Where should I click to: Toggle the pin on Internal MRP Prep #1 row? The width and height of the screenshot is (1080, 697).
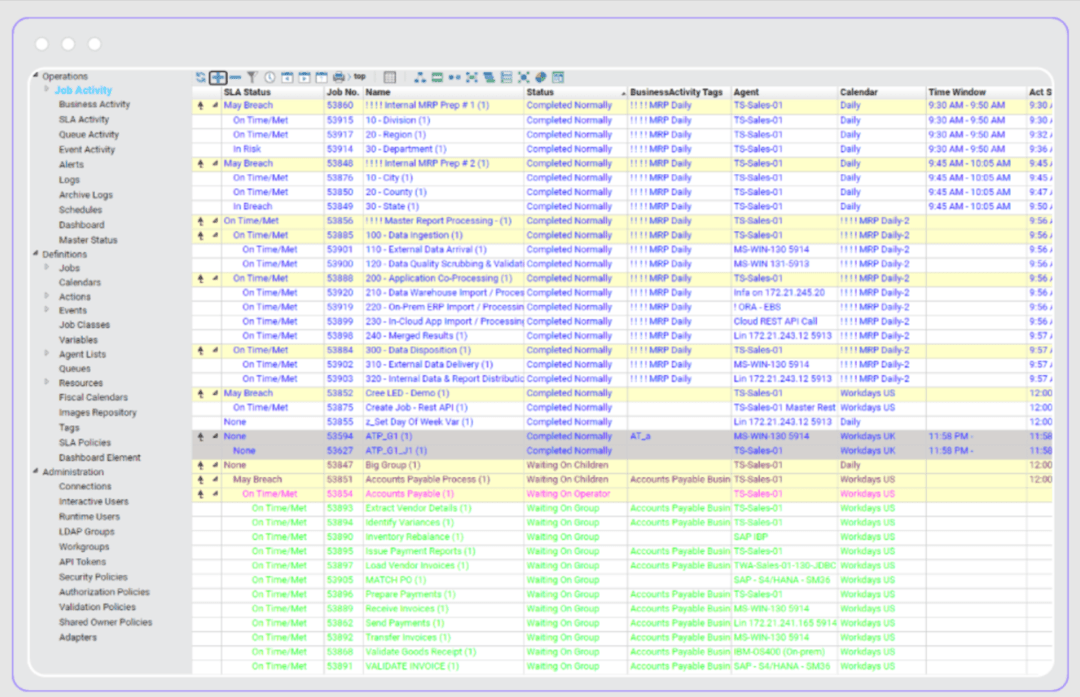click(x=201, y=105)
